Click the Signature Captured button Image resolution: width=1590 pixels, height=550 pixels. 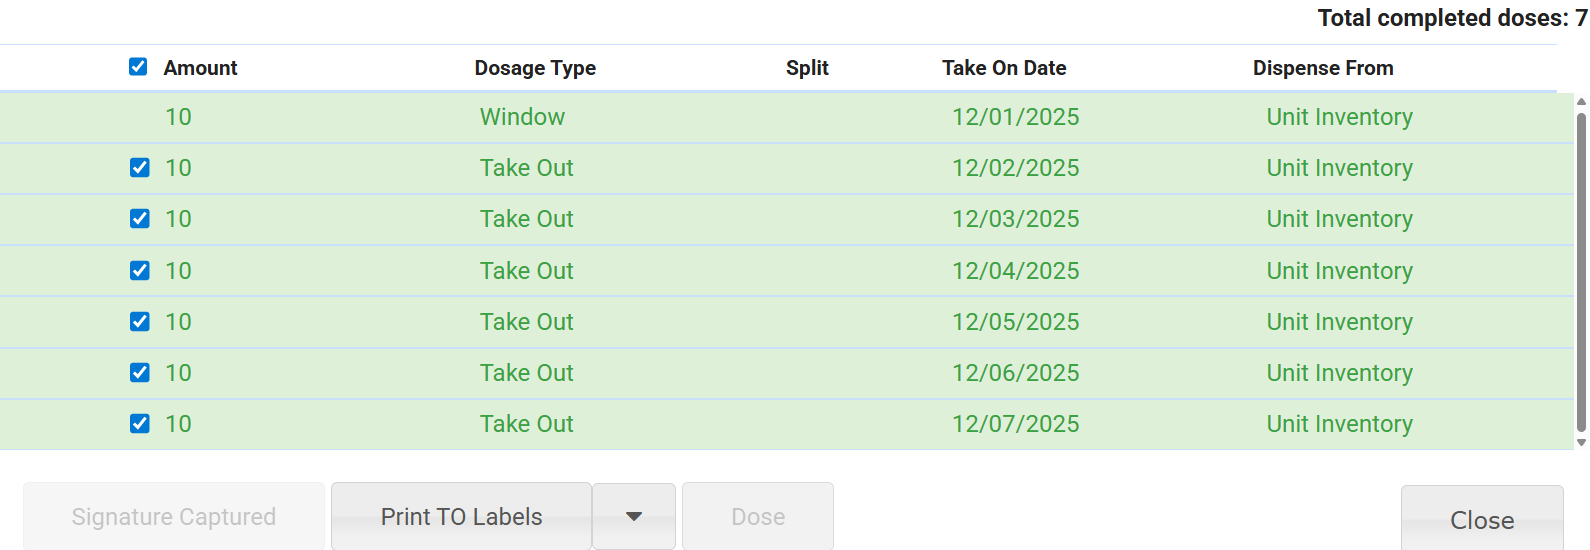(174, 516)
